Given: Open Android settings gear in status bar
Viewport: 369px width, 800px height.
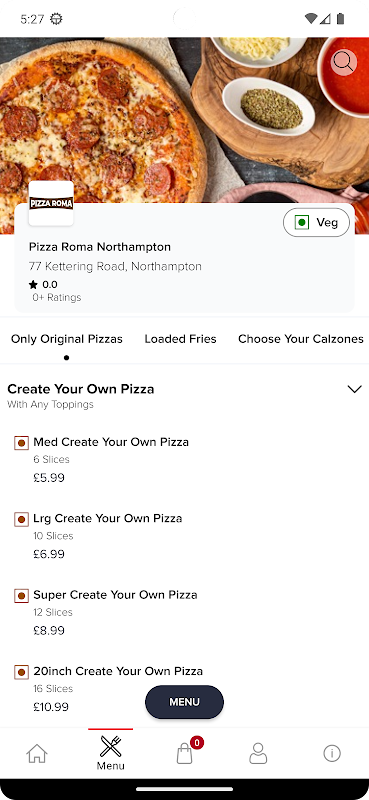Looking at the screenshot, I should point(56,19).
